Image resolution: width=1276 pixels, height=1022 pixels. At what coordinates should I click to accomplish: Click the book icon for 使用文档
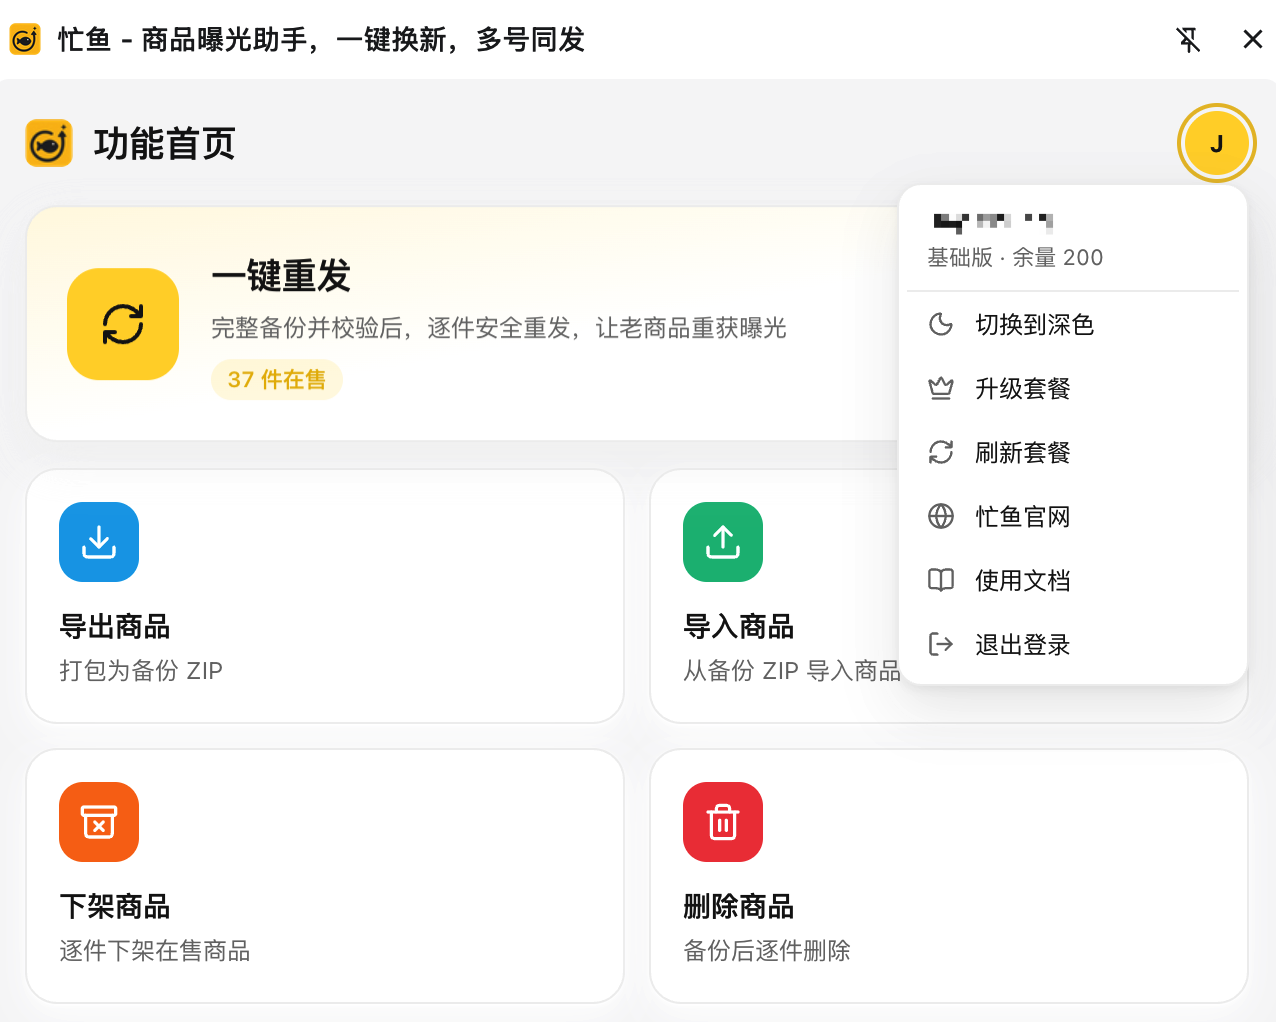[941, 580]
